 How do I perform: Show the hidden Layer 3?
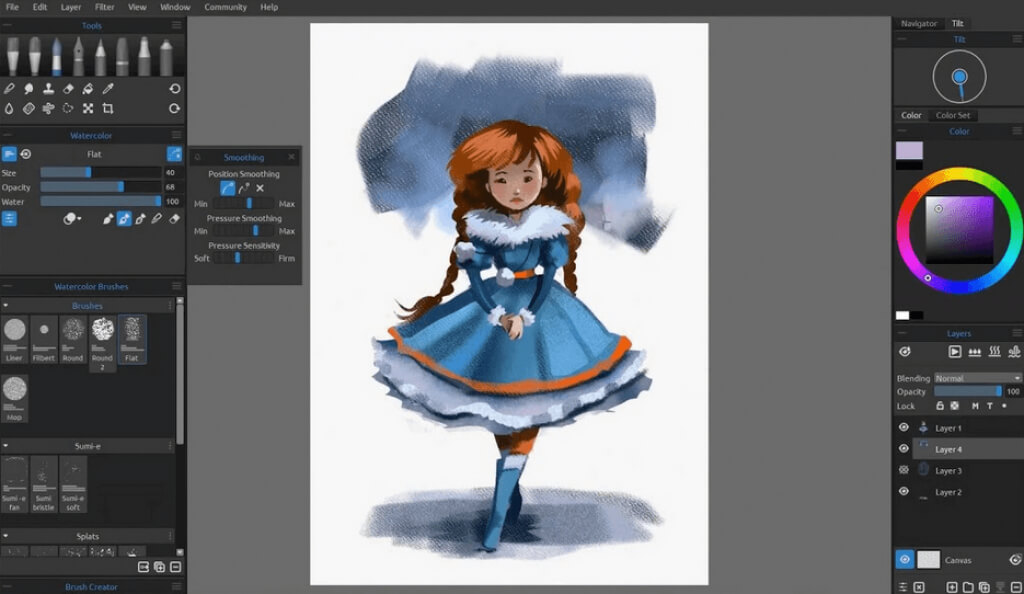(x=904, y=470)
